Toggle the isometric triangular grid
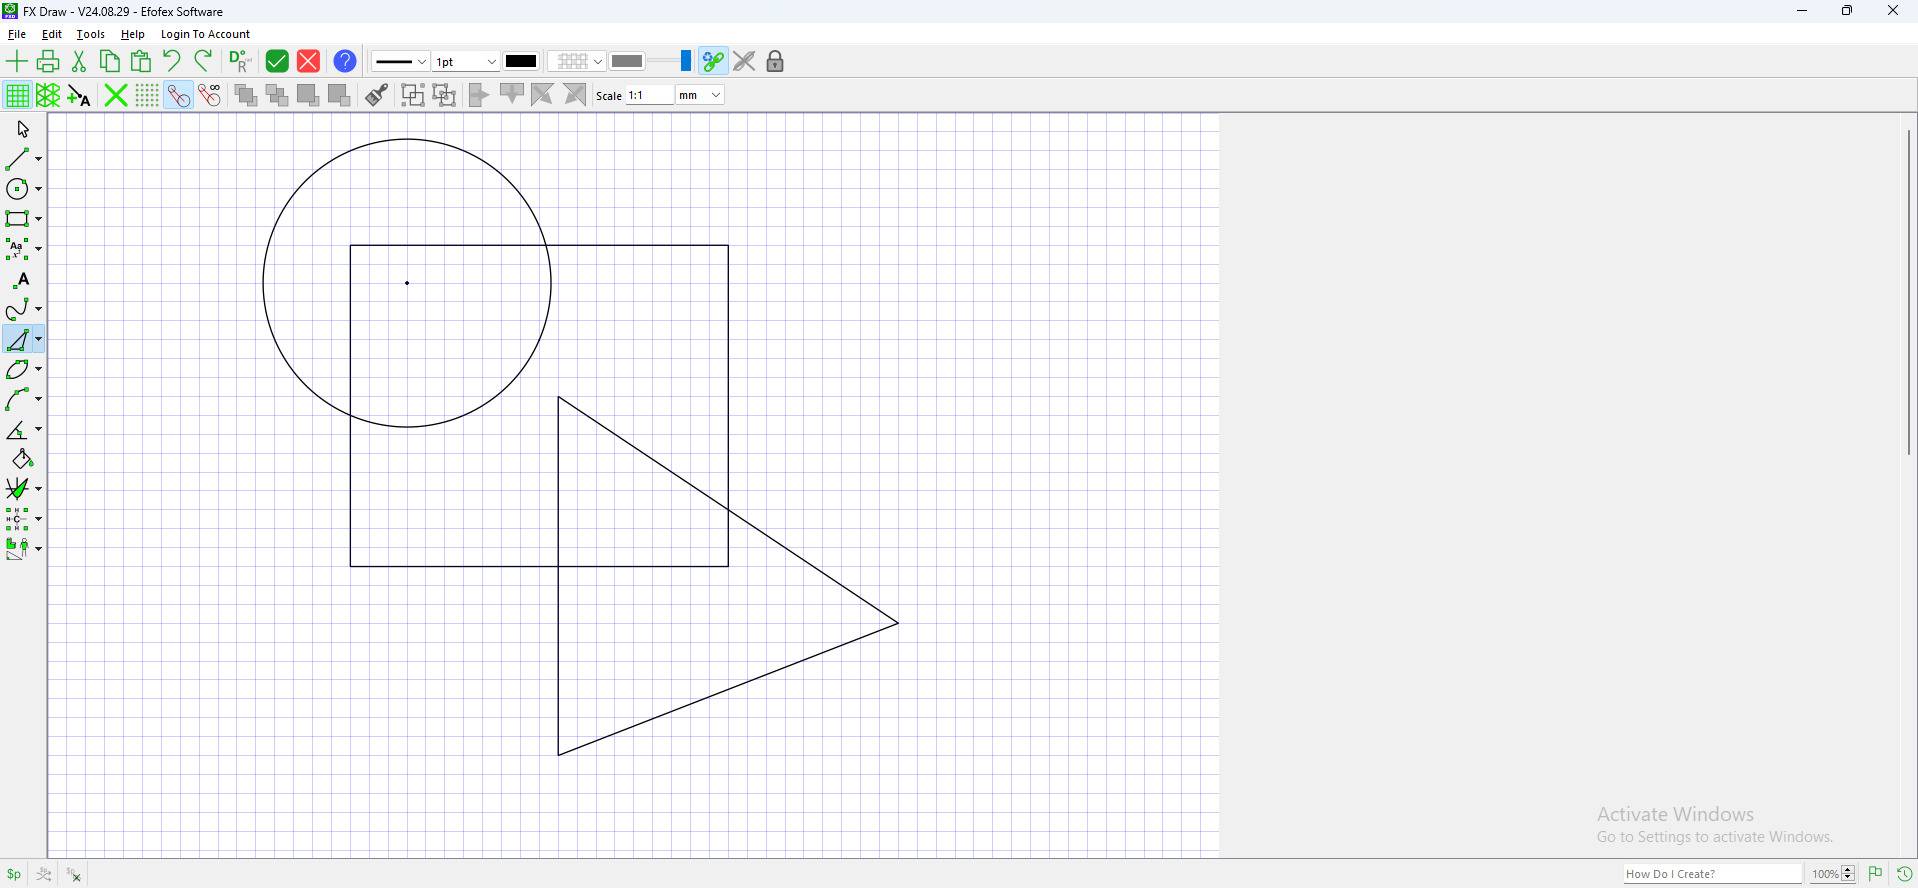1918x888 pixels. pos(48,95)
